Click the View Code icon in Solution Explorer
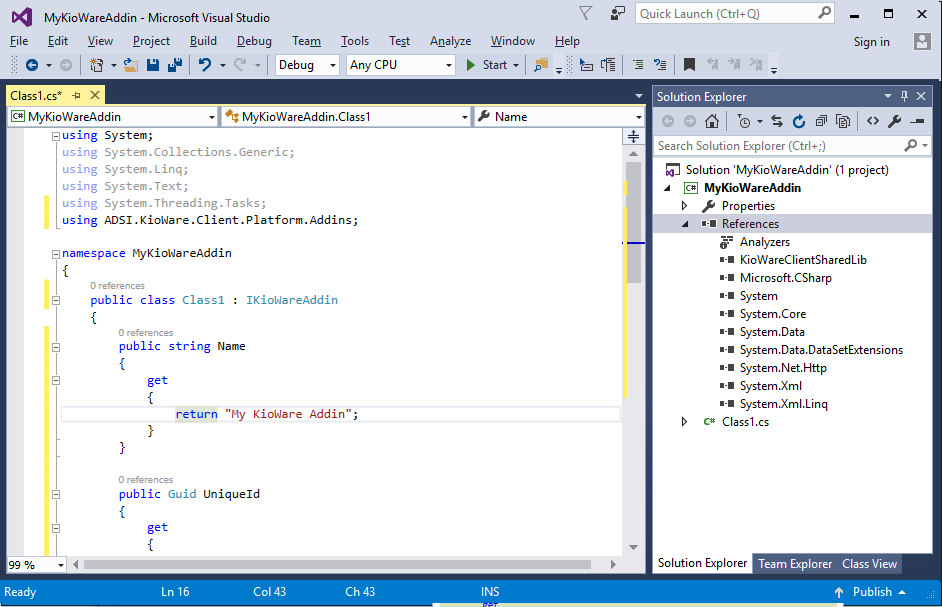 [873, 121]
